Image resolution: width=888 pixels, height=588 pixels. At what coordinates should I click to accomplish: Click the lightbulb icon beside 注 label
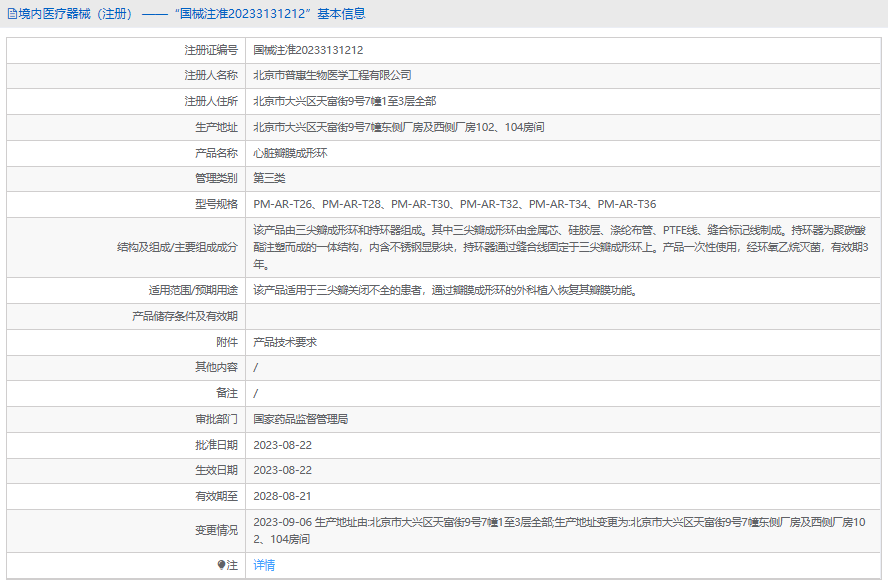(x=221, y=565)
